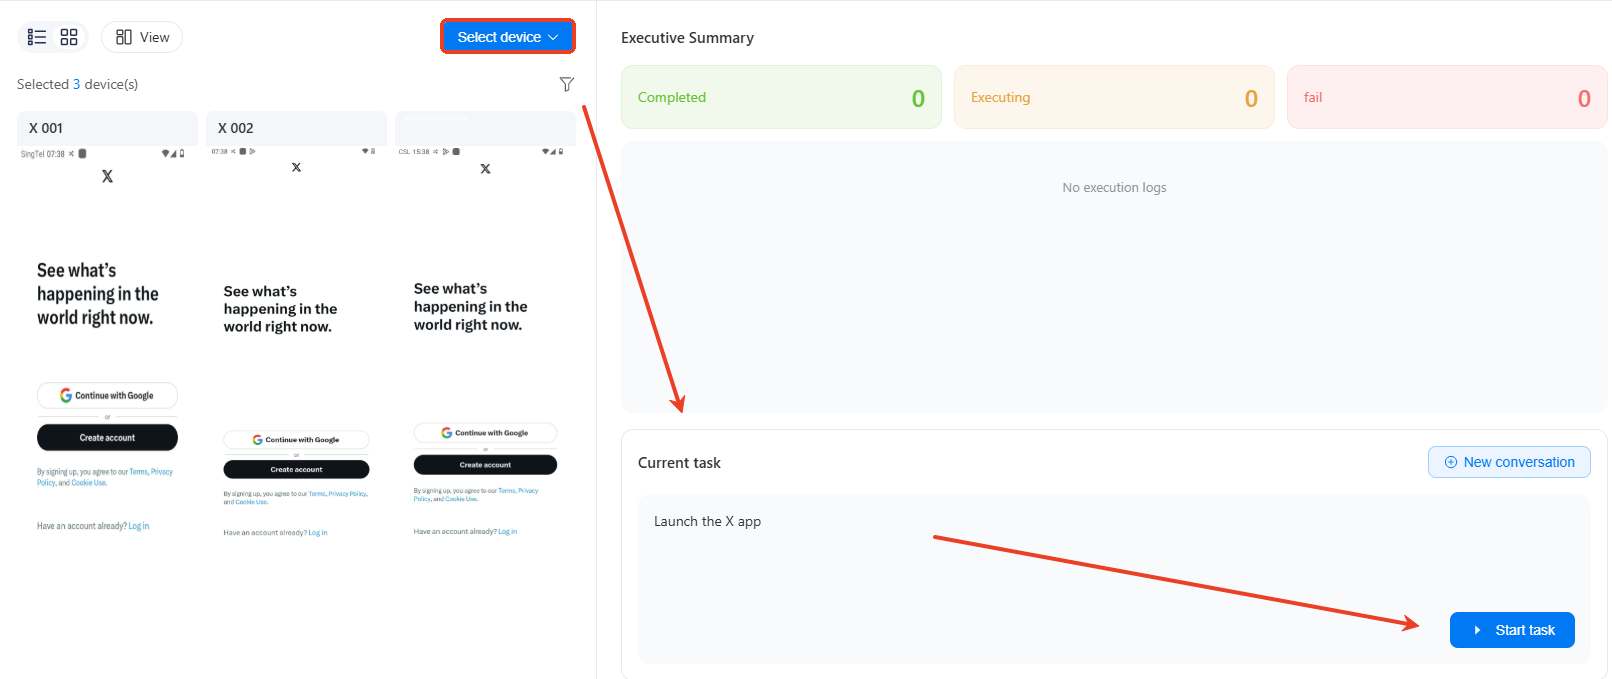This screenshot has width=1612, height=679.
Task: Click the Start task button
Action: pos(1512,630)
